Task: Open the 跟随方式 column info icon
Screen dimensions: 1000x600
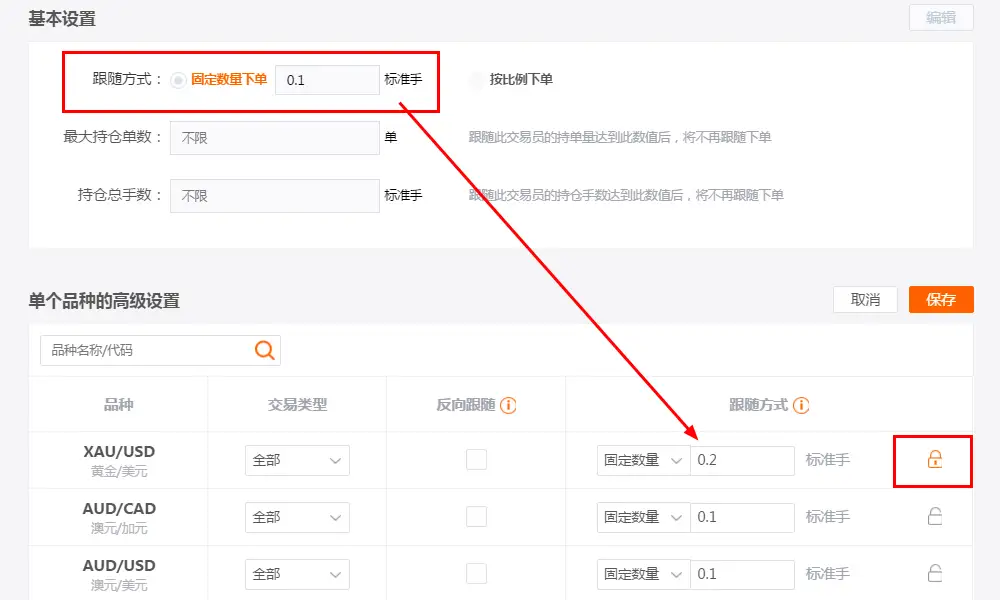Action: [x=801, y=405]
